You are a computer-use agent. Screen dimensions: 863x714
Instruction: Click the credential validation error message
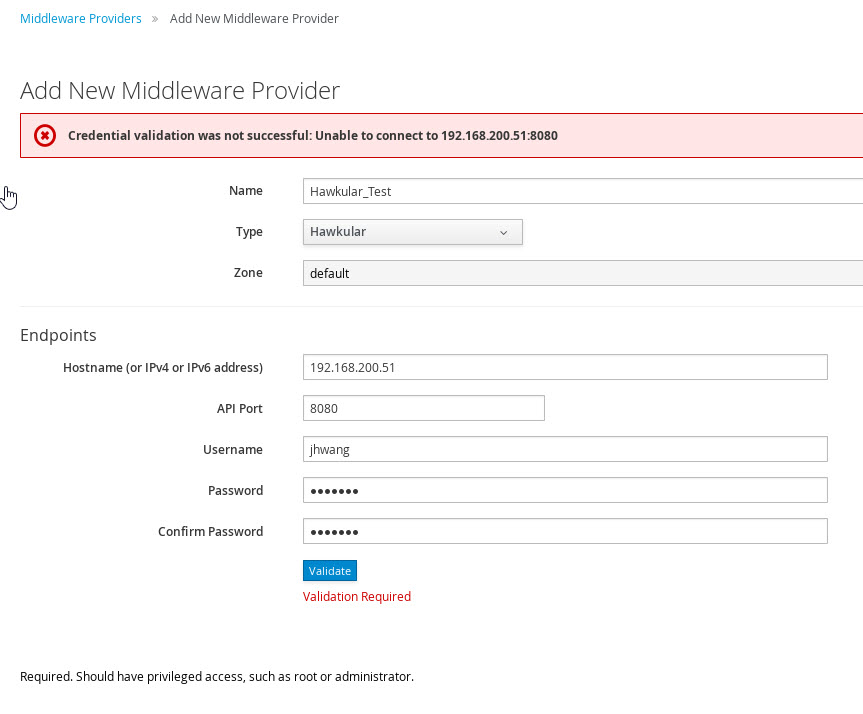point(312,136)
